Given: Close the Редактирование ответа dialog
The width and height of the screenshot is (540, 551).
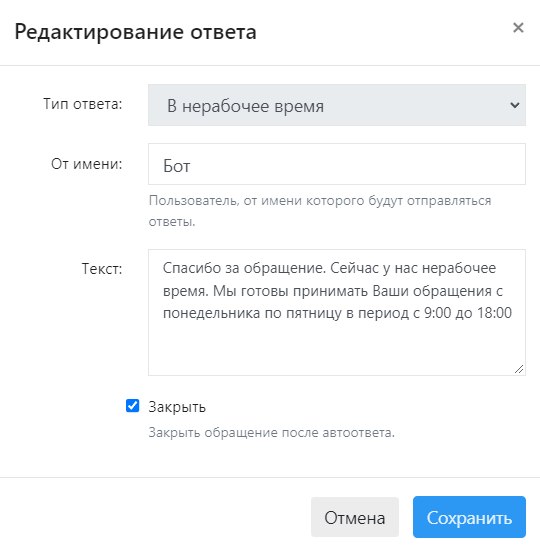Looking at the screenshot, I should 518,27.
